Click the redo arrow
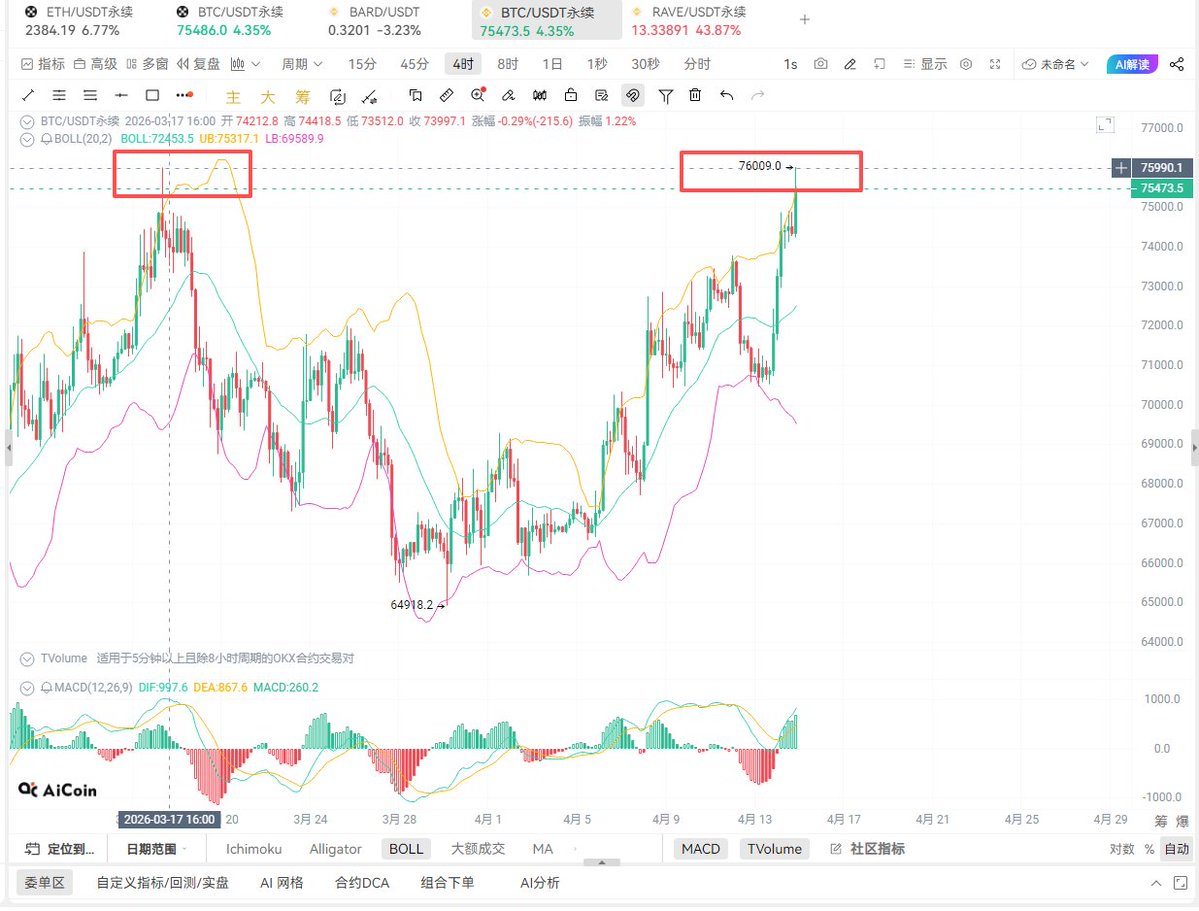Viewport: 1199px width, 911px height. coord(758,96)
